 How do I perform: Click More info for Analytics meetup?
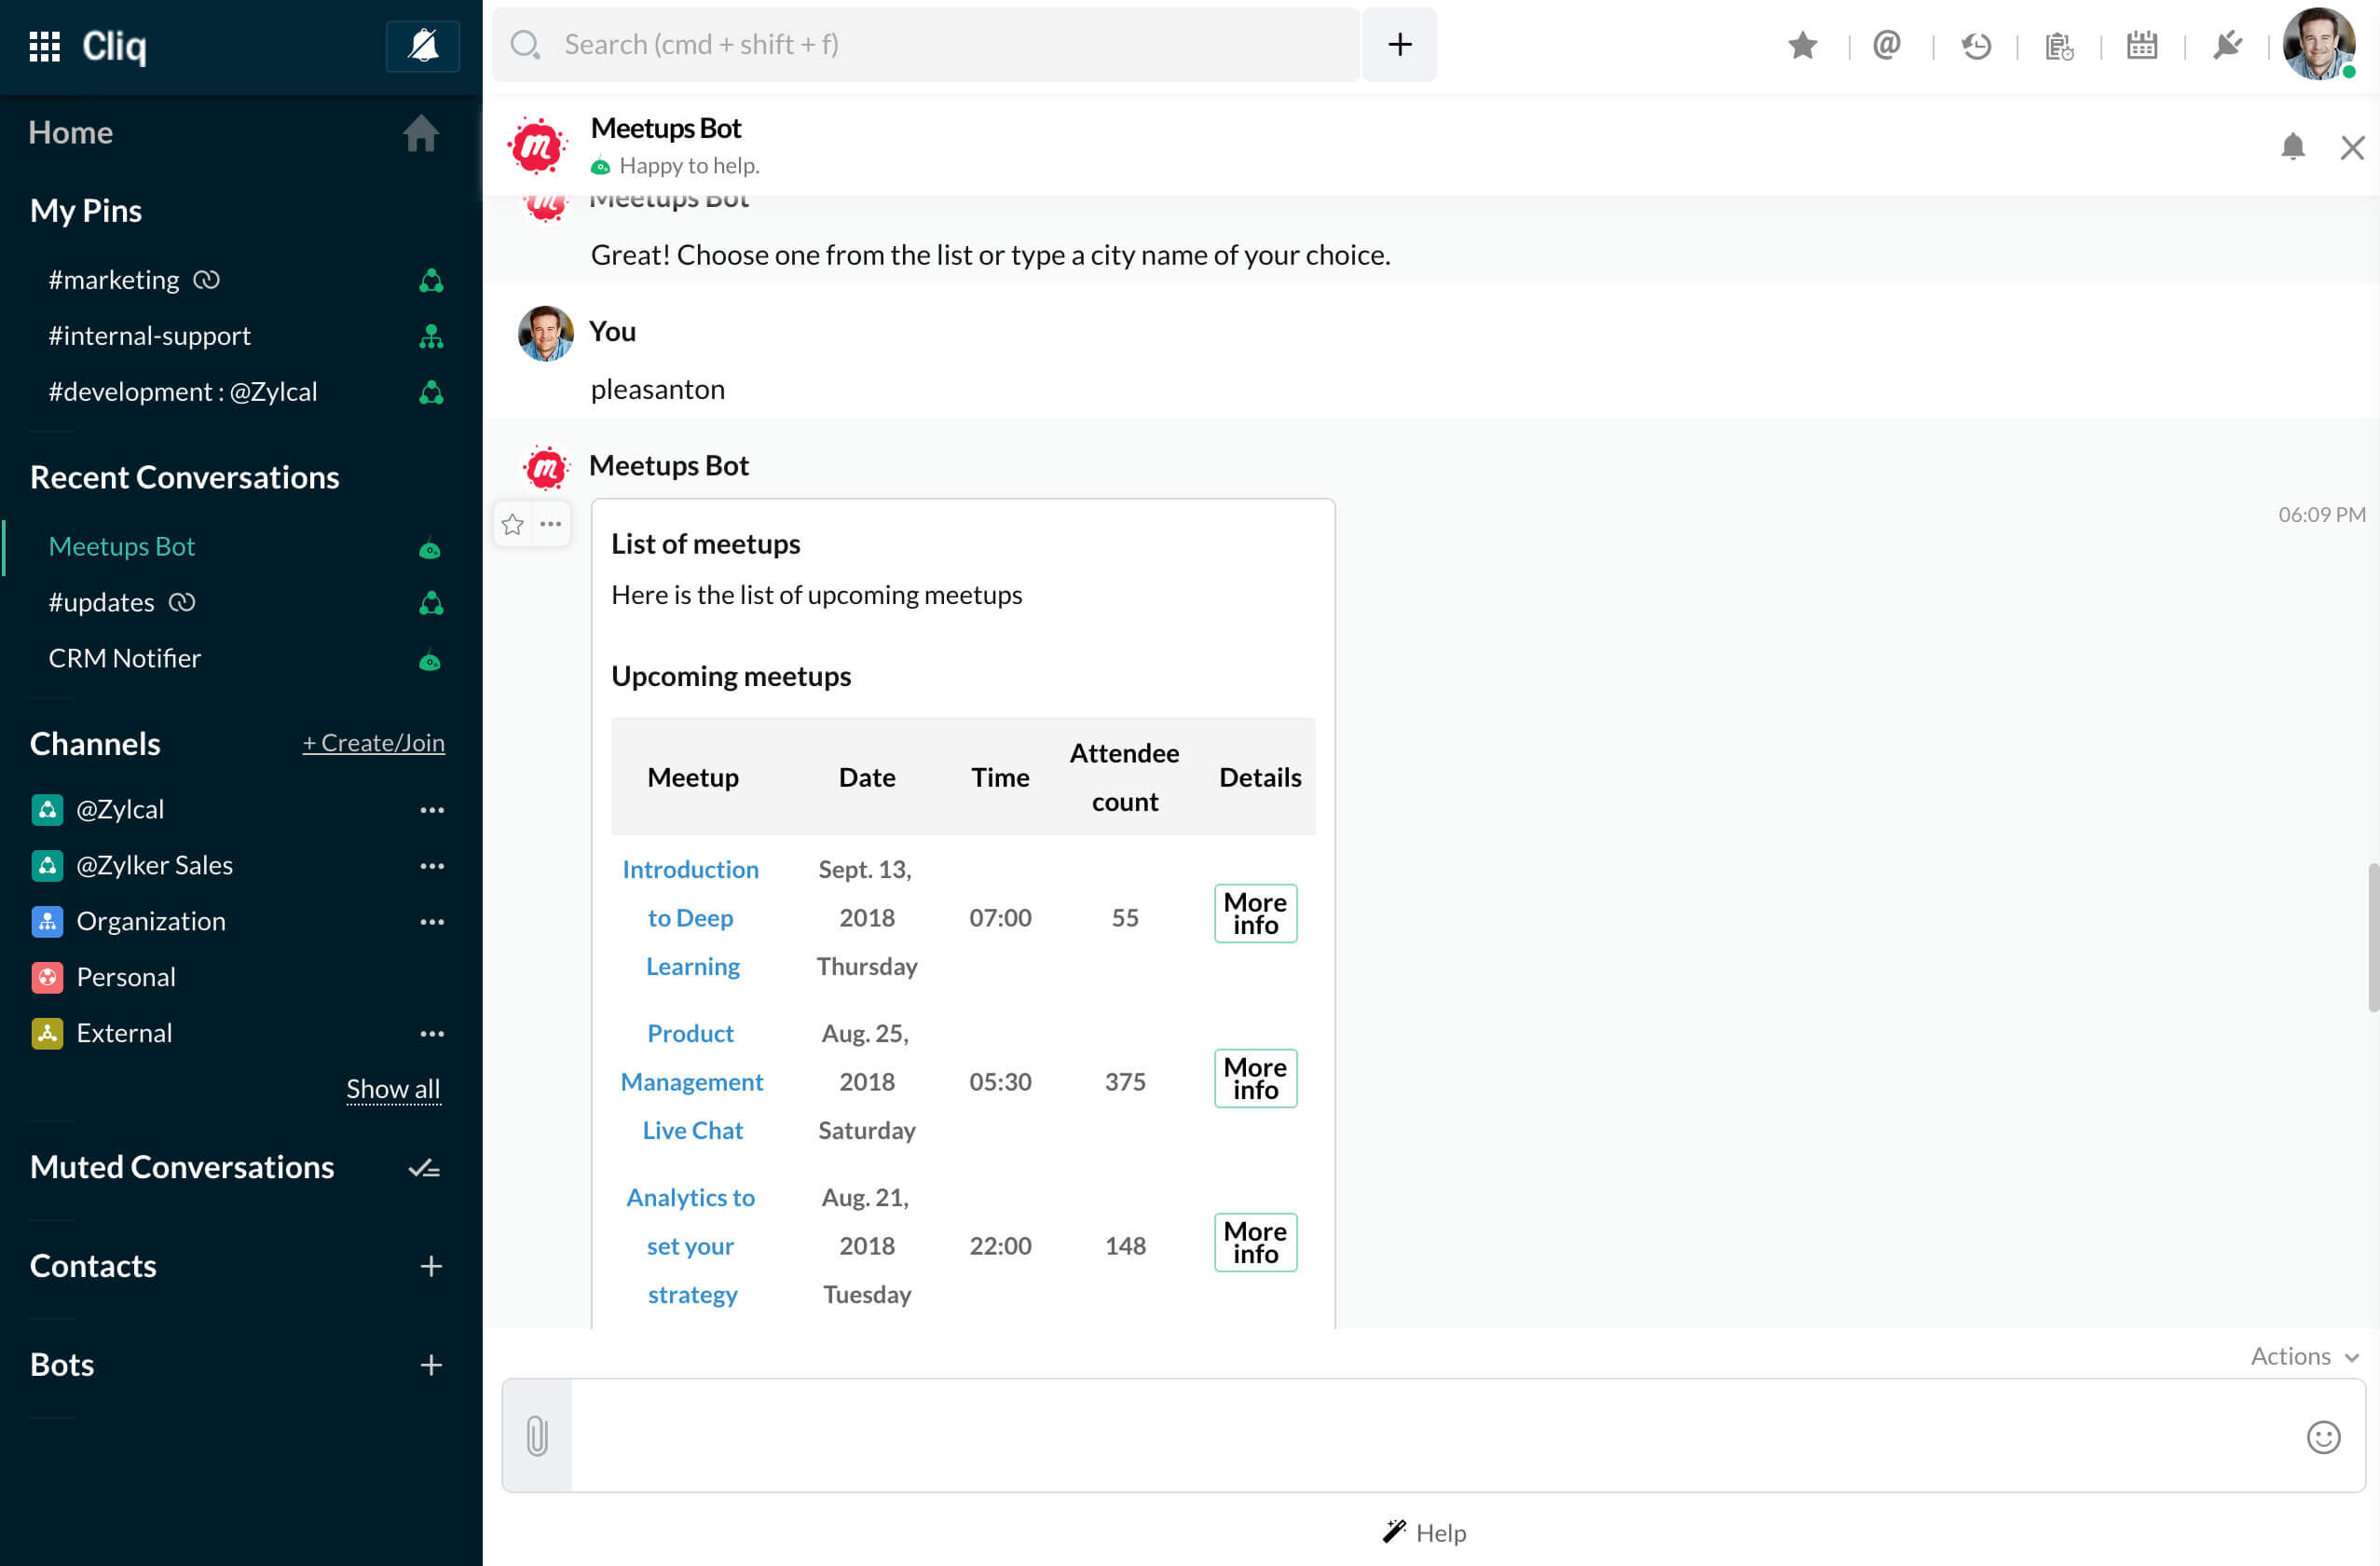1256,1243
